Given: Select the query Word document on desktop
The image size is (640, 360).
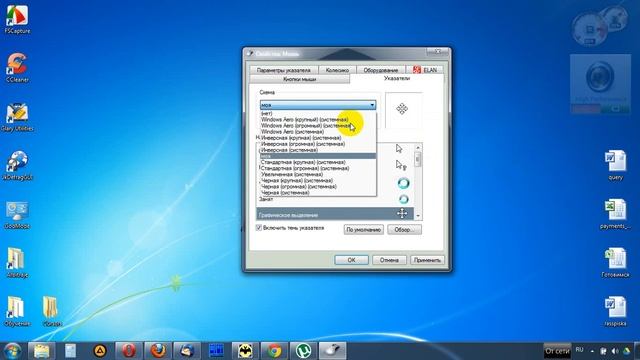Looking at the screenshot, I should point(616,165).
